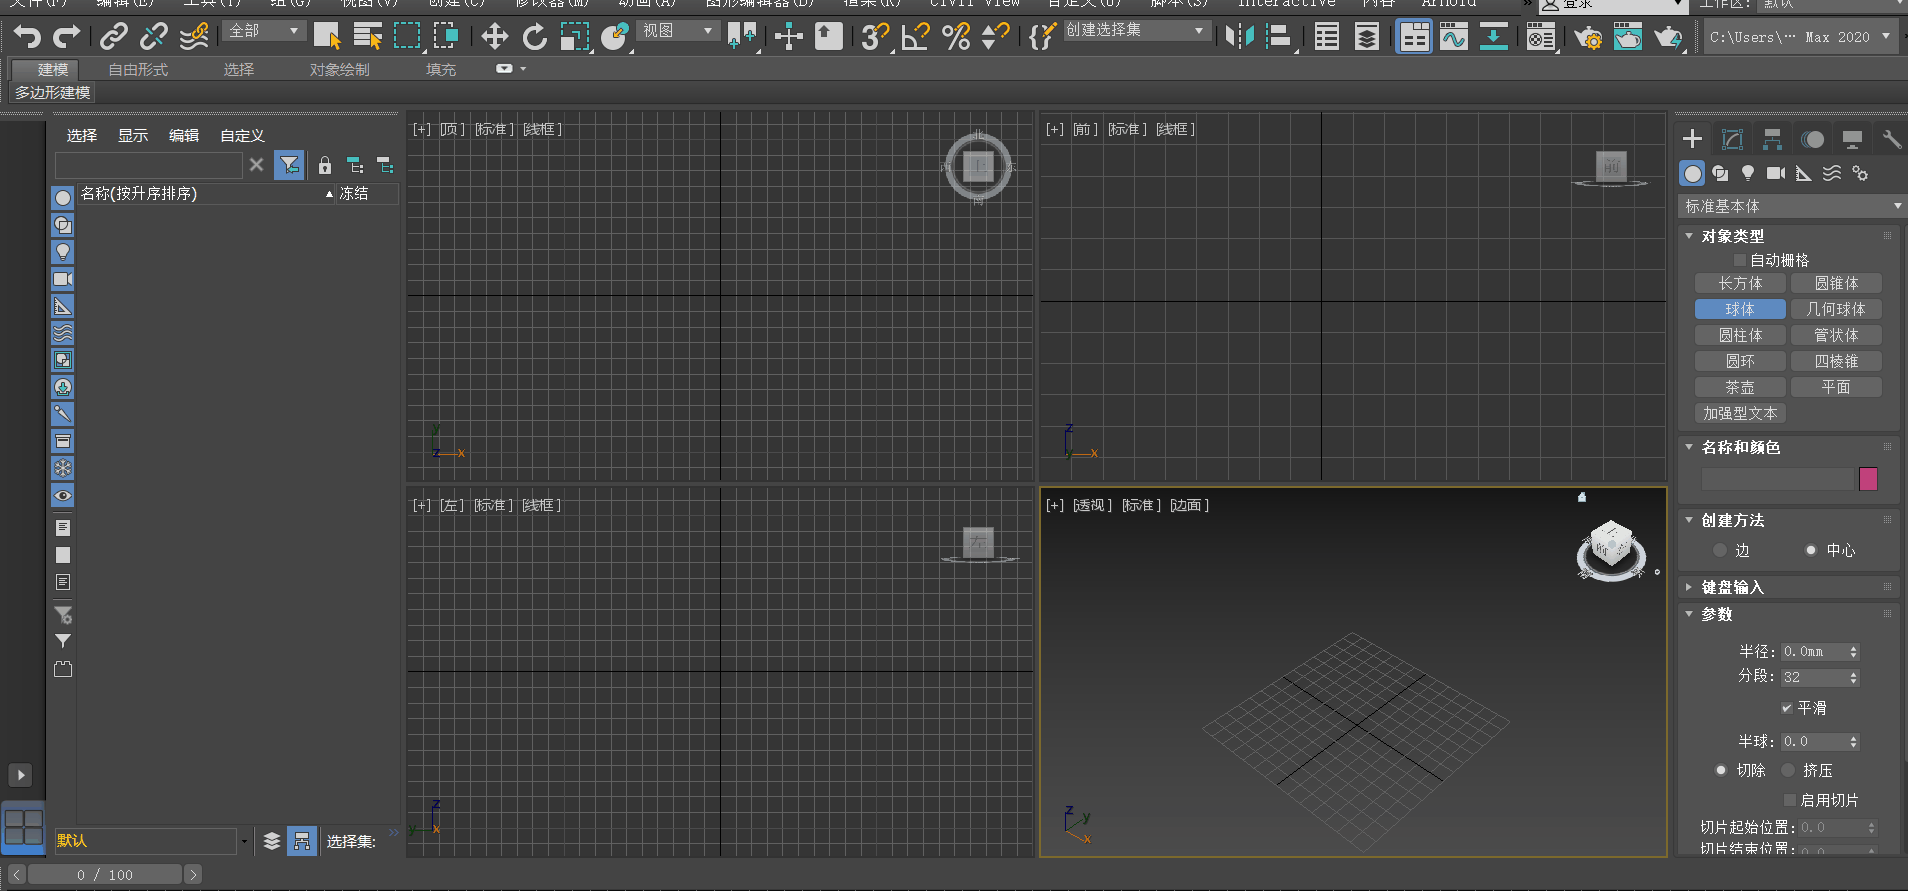1908x891 pixels.
Task: Open the Curve Editor
Action: point(1453,37)
